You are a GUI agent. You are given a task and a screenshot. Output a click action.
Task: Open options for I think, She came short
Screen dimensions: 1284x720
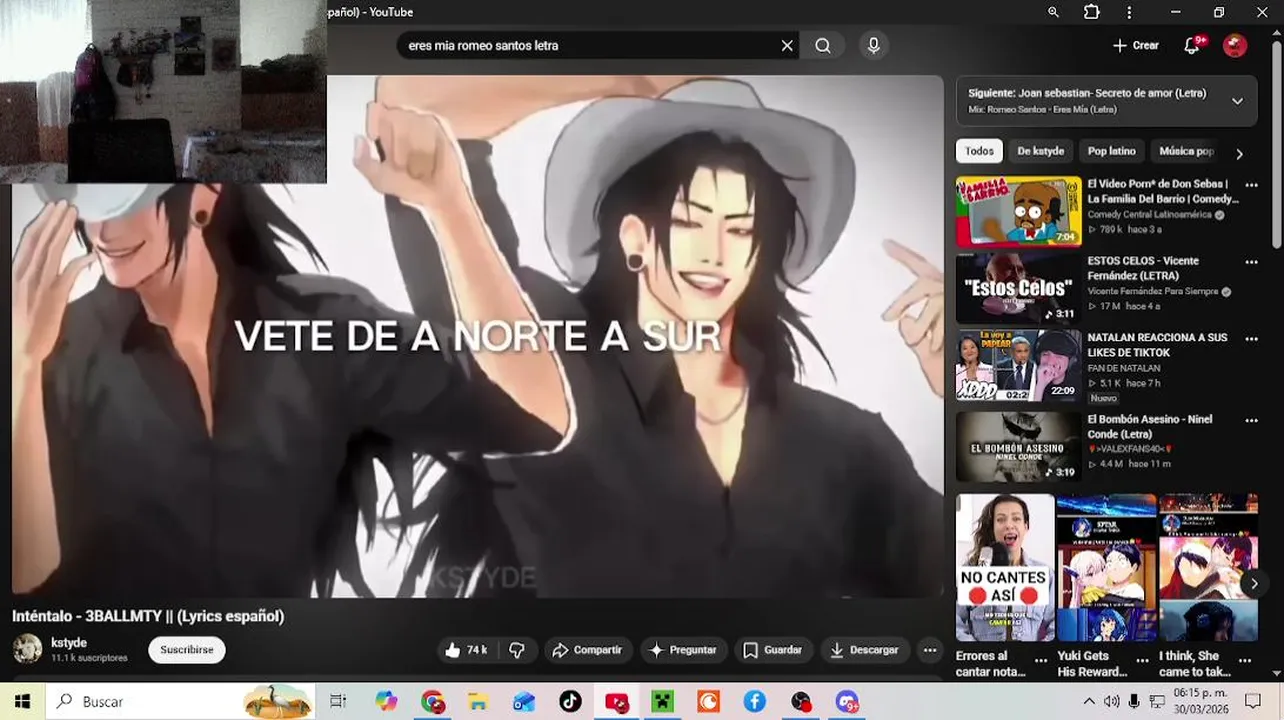(1245, 661)
